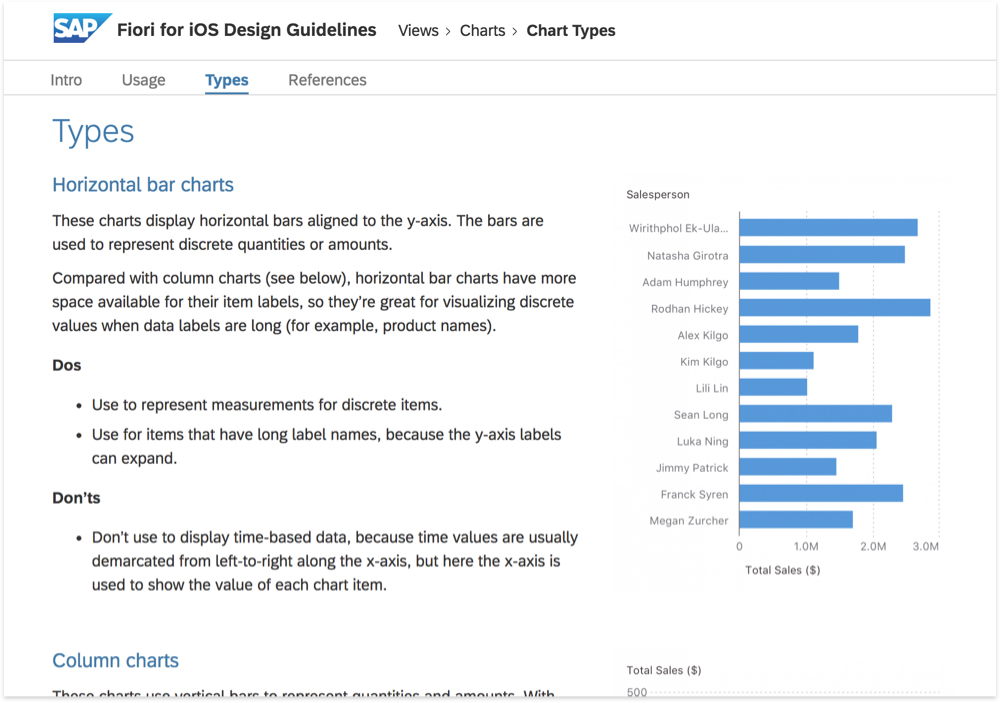Switch to the Intro tab
The width and height of the screenshot is (1000, 703).
point(66,80)
